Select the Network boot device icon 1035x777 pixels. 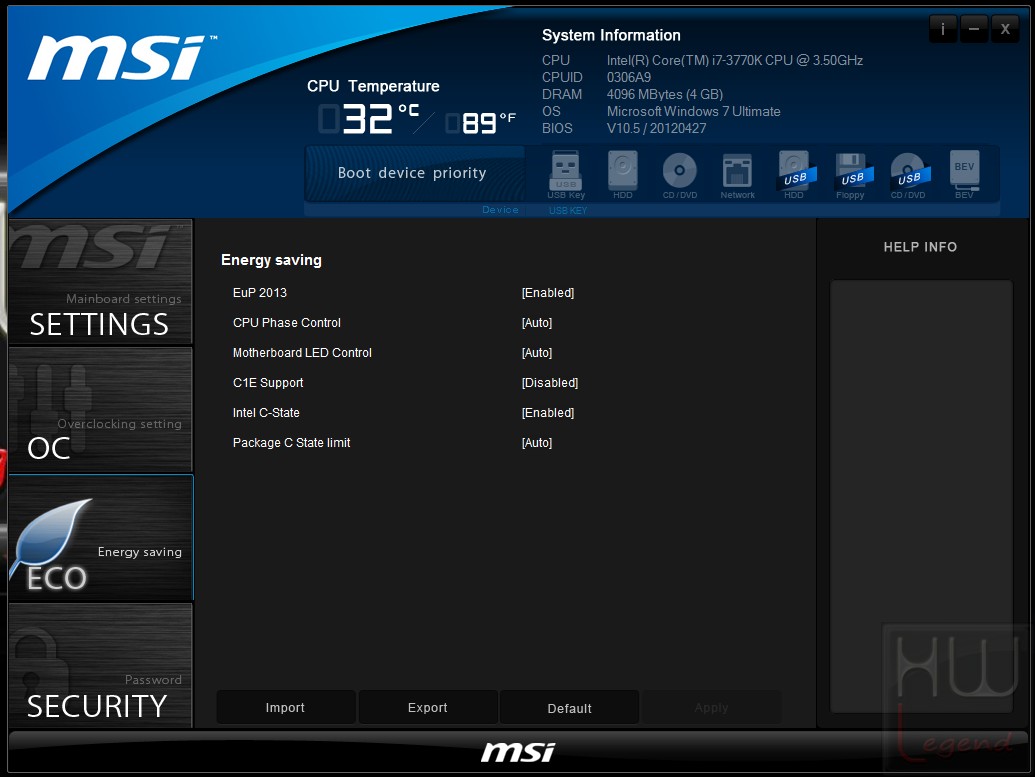coord(737,175)
